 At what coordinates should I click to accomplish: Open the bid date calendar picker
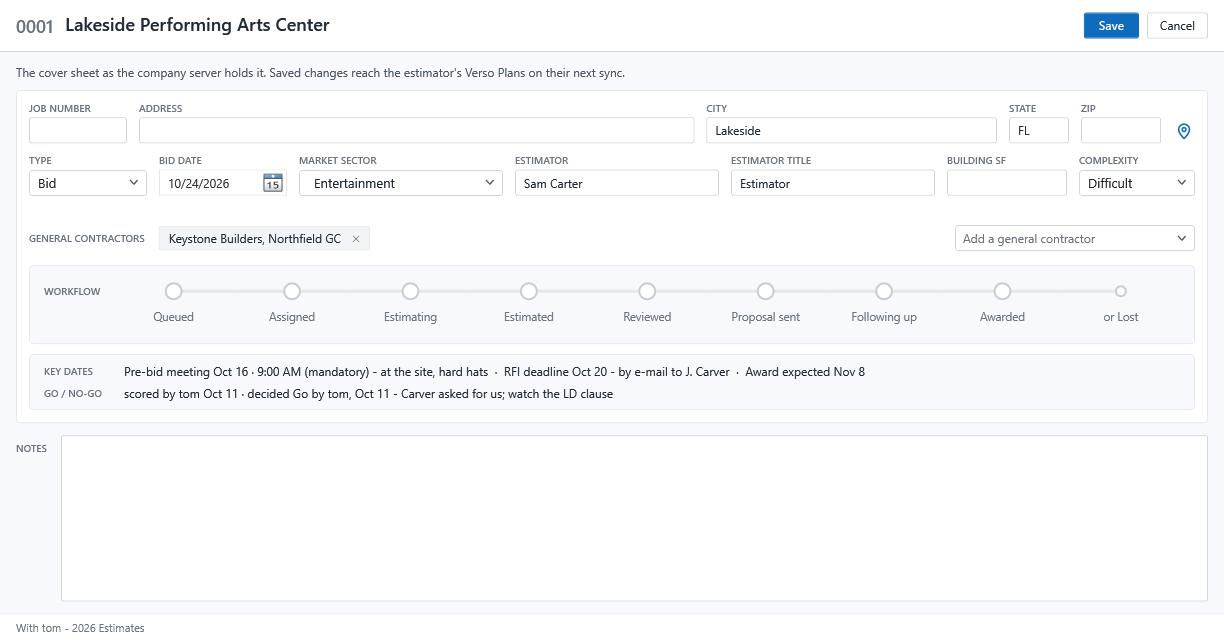pyautogui.click(x=272, y=183)
